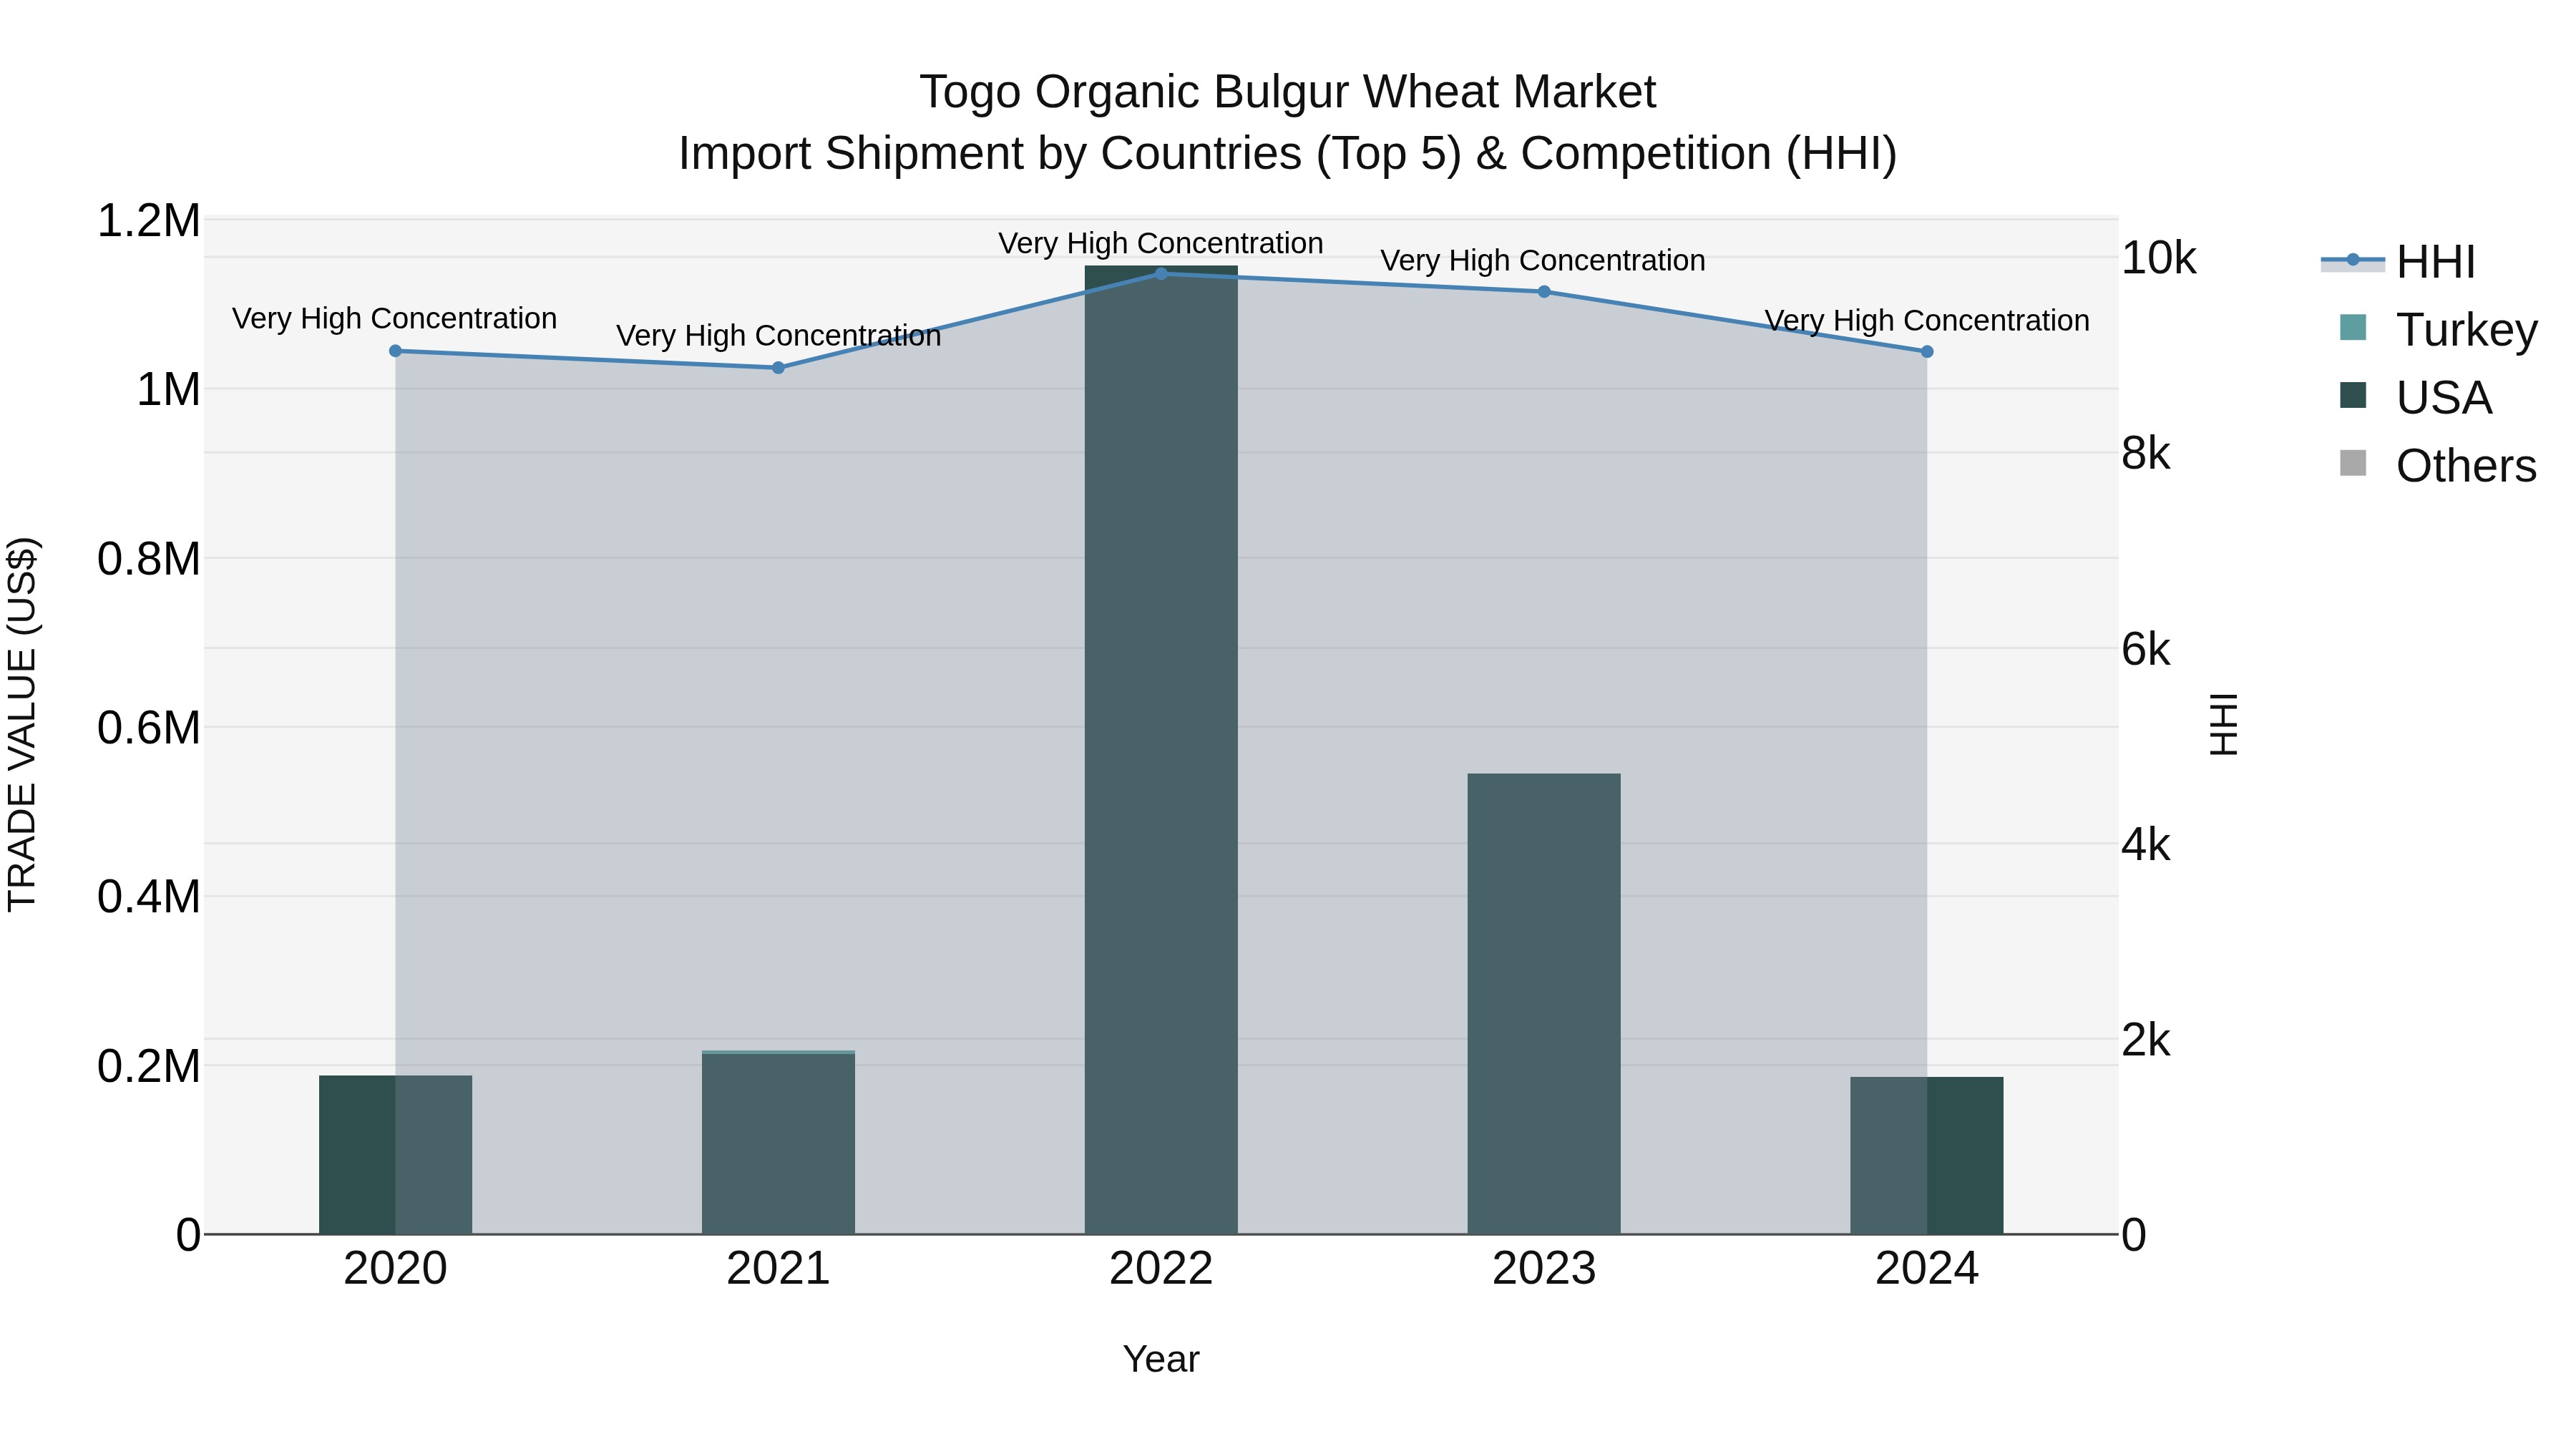Click the Import Shipment by Countries subtitle line
Viewport: 2576px width, 1449px height.
(1288, 154)
